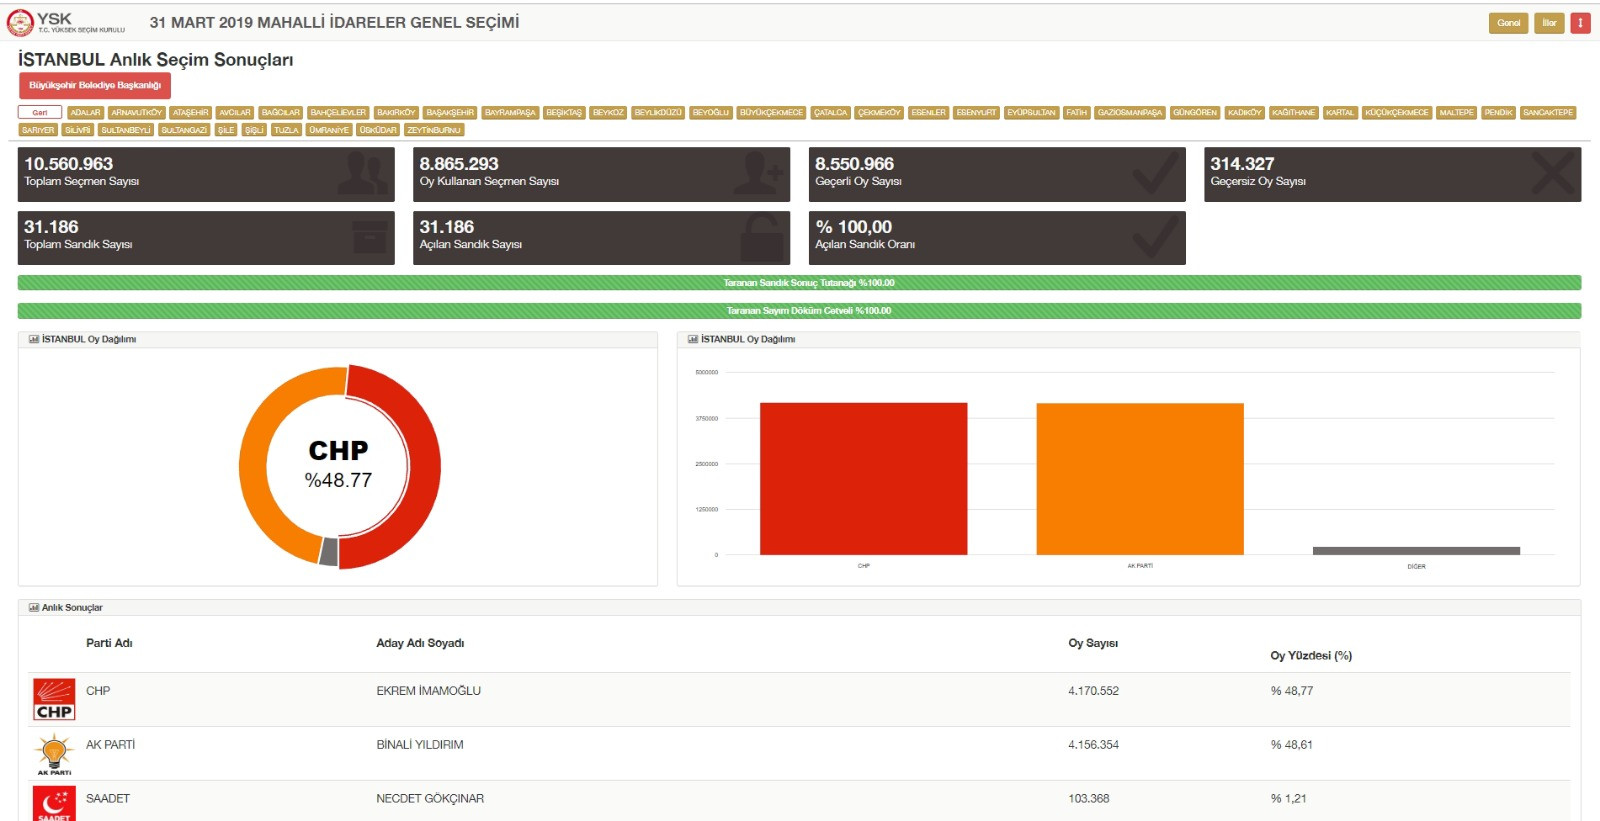This screenshot has height=821, width=1600.
Task: Select Büyükşehir Belediye Başkanlığı red button
Action: (x=95, y=86)
